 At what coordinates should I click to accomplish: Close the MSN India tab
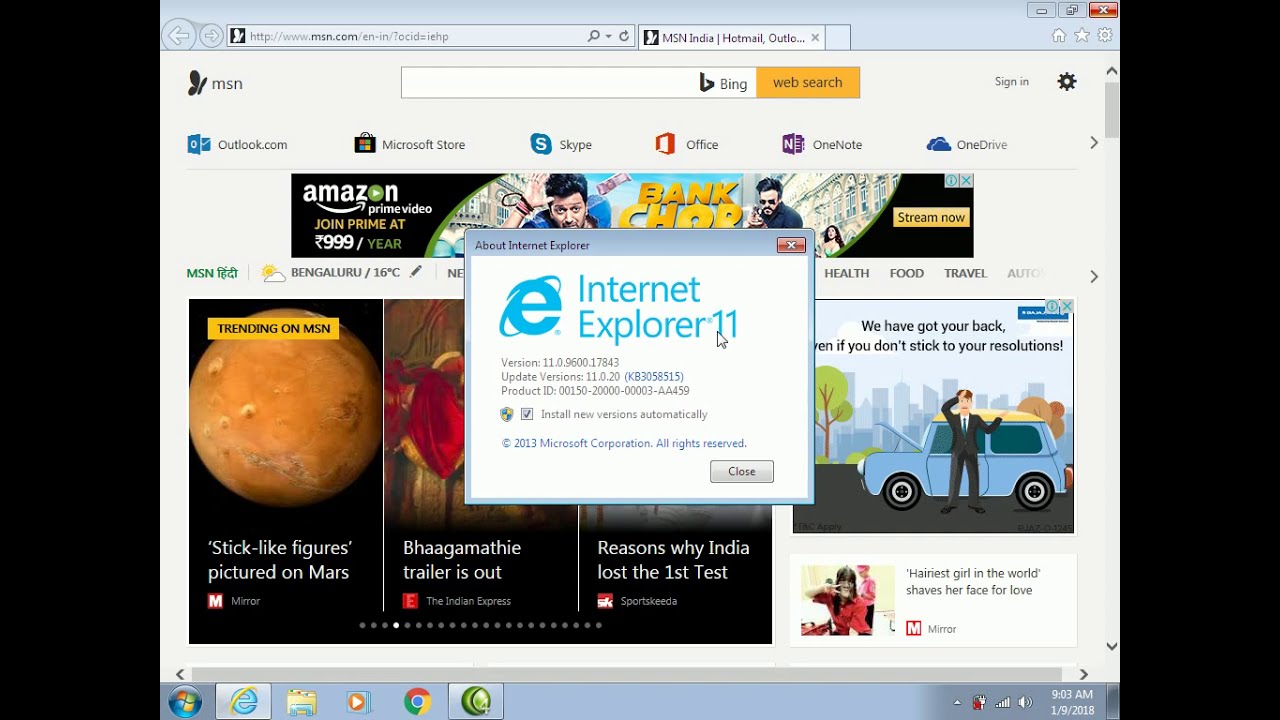815,38
